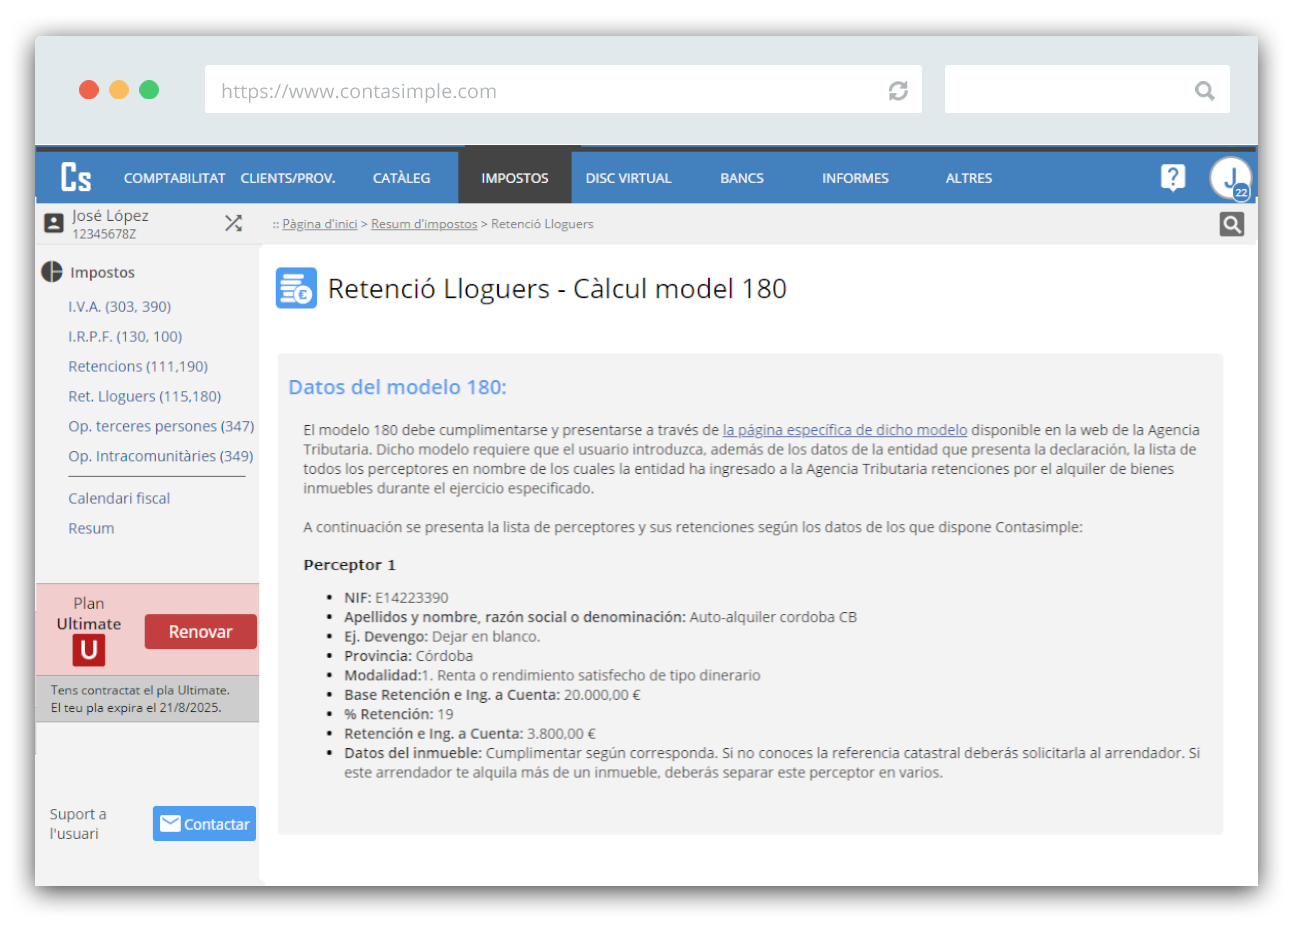Click the browser URL address field
The width and height of the screenshot is (1293, 929).
563,90
